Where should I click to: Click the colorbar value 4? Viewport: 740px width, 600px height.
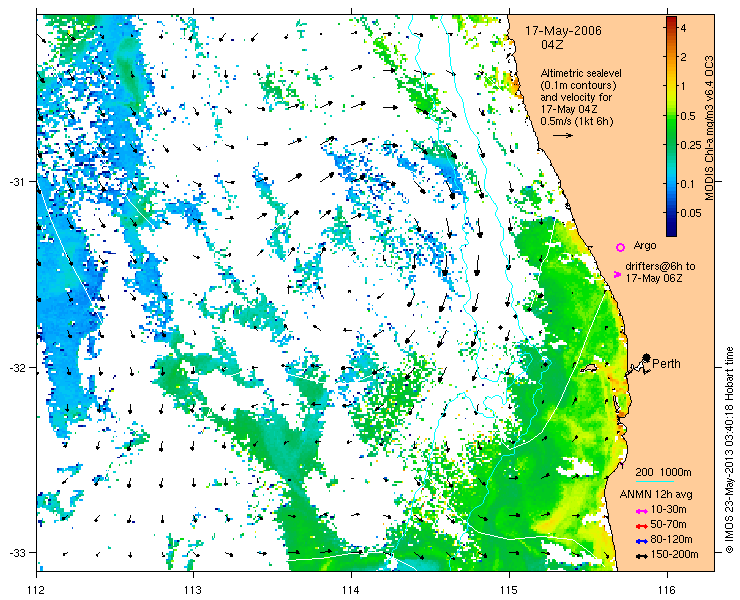[x=683, y=28]
